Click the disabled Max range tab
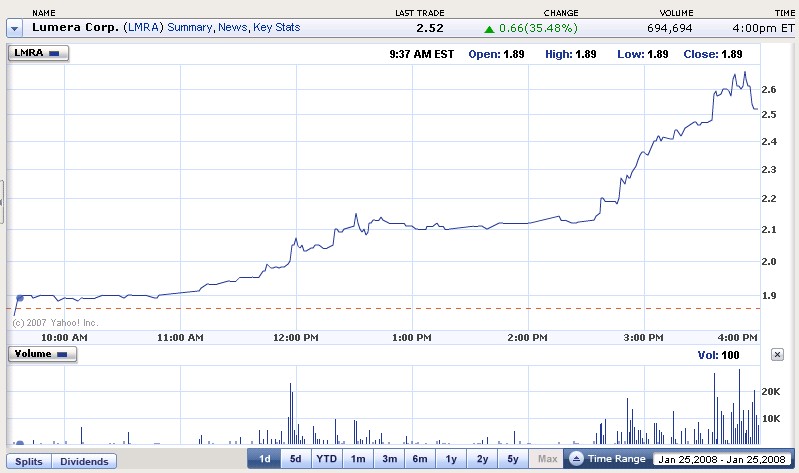 point(547,459)
